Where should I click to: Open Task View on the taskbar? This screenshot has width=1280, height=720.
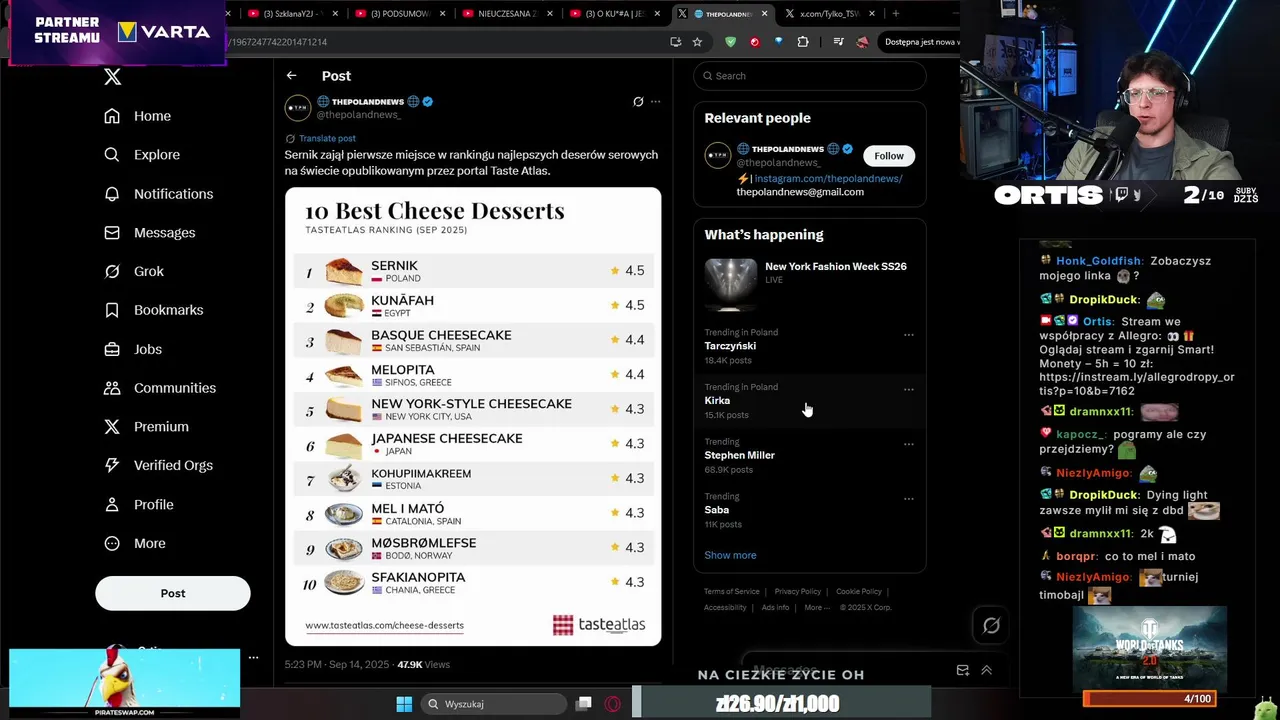click(x=584, y=704)
